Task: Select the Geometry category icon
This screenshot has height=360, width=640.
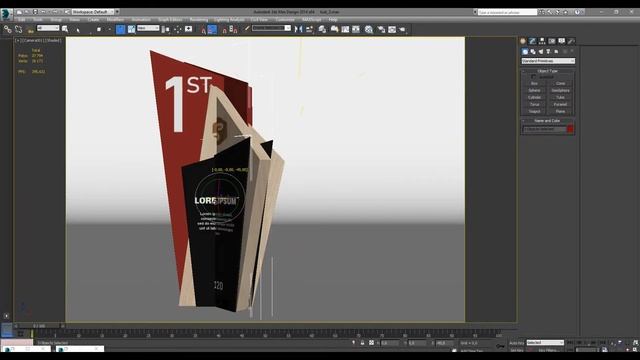Action: (525, 52)
